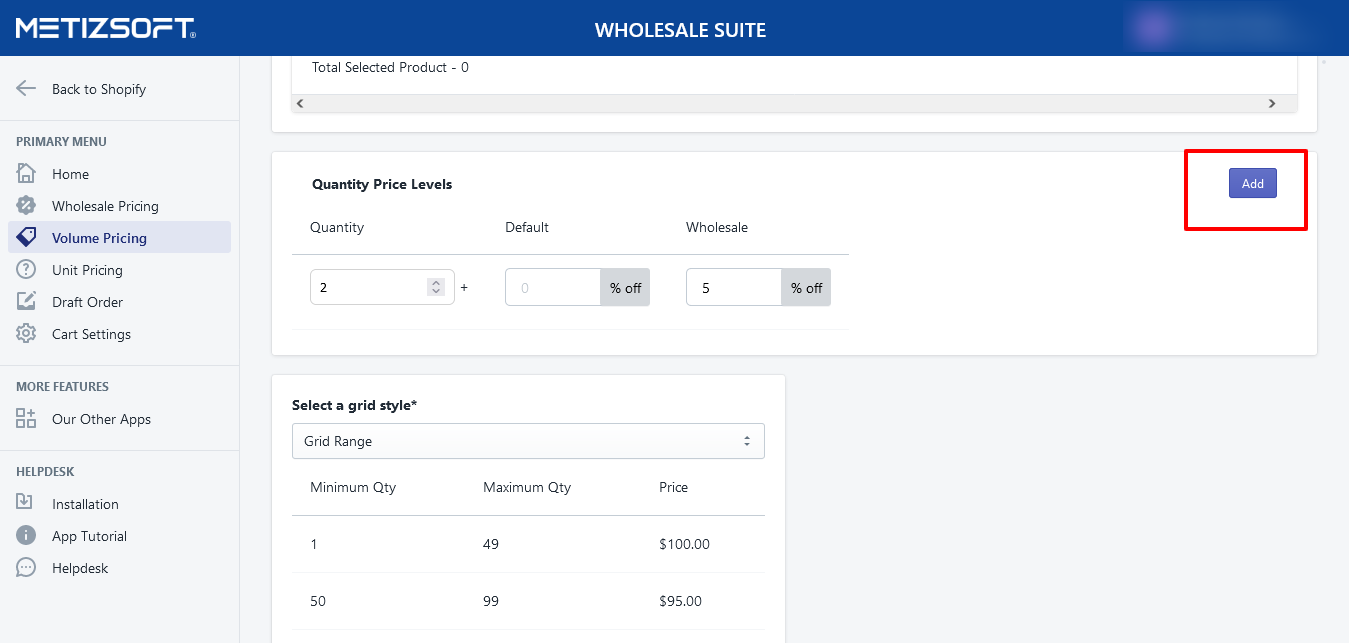Click the Metizsoft logo in header
The image size is (1349, 643).
(x=105, y=28)
